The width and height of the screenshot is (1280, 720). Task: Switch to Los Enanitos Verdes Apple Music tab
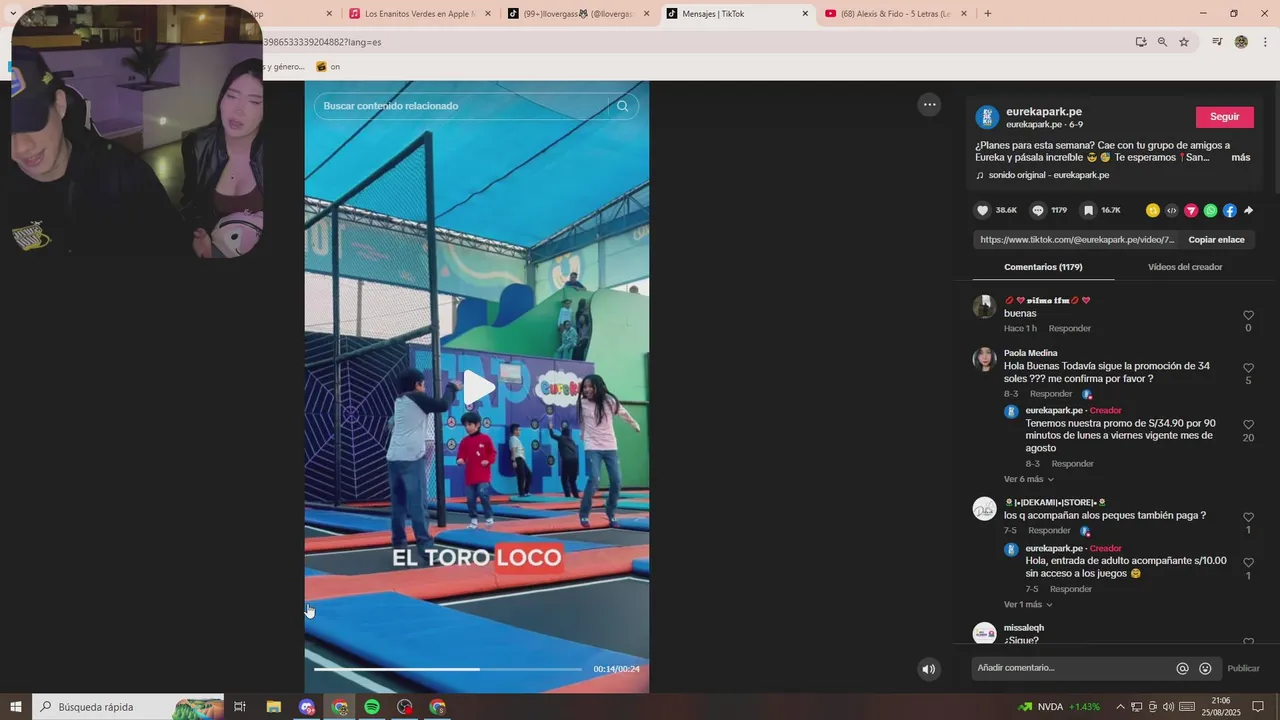pyautogui.click(x=420, y=14)
